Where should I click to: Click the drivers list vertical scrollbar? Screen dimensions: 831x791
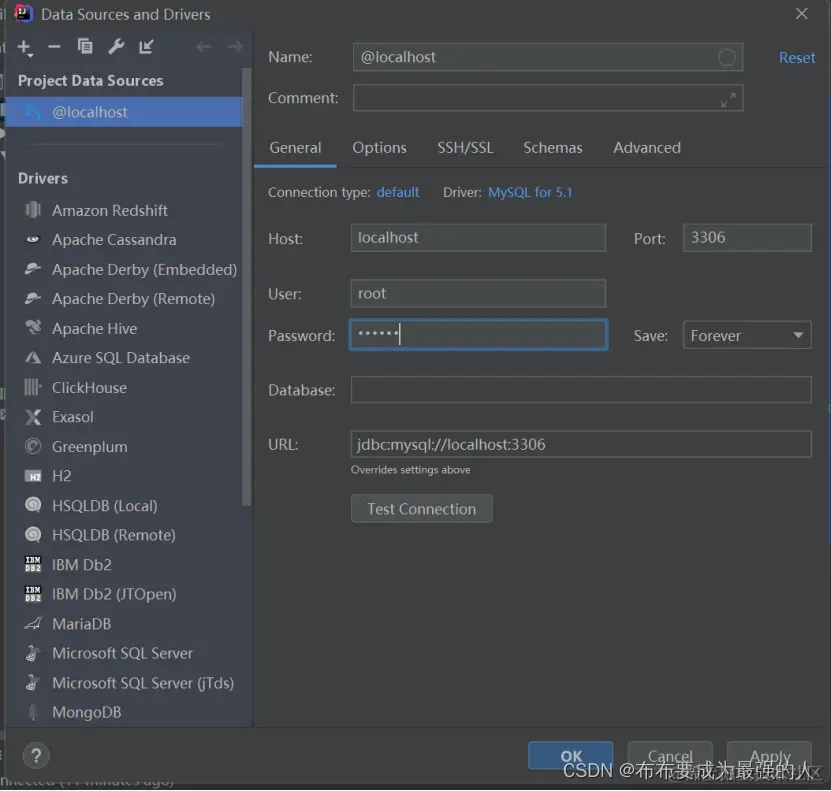click(246, 286)
